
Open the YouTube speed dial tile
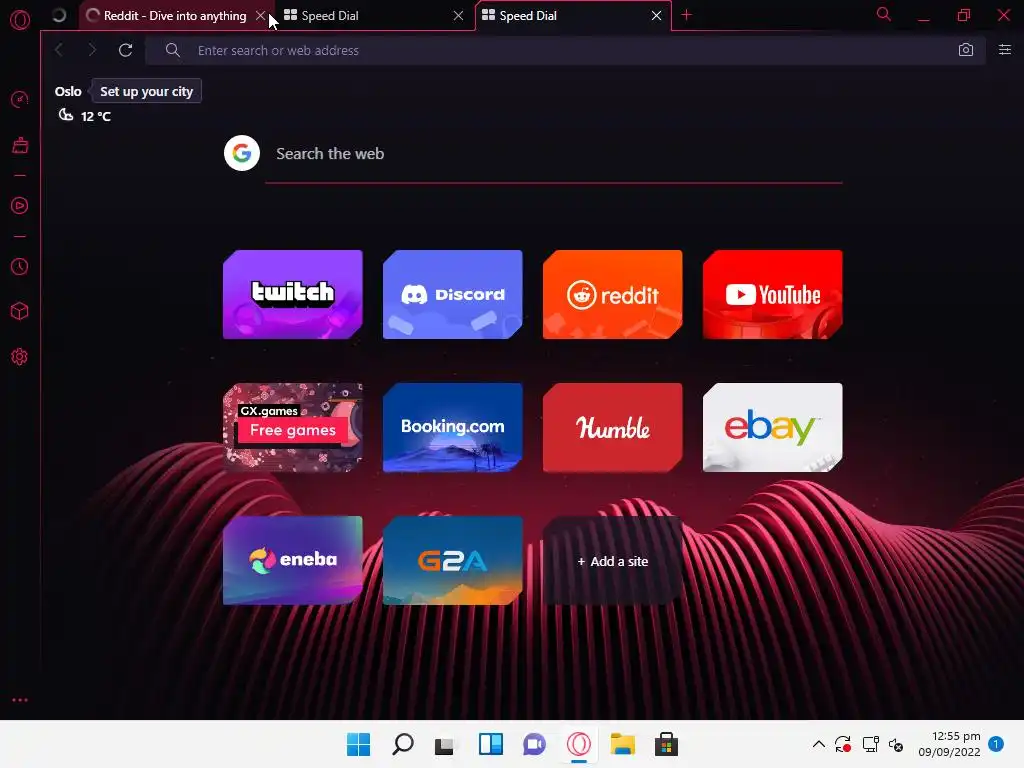pyautogui.click(x=773, y=295)
